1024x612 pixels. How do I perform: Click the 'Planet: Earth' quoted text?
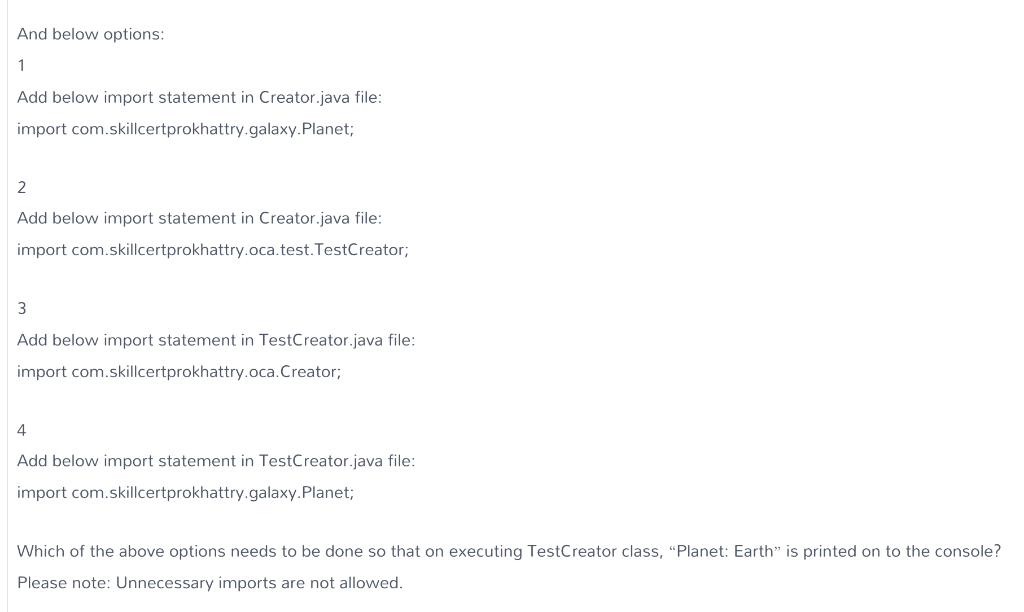725,551
